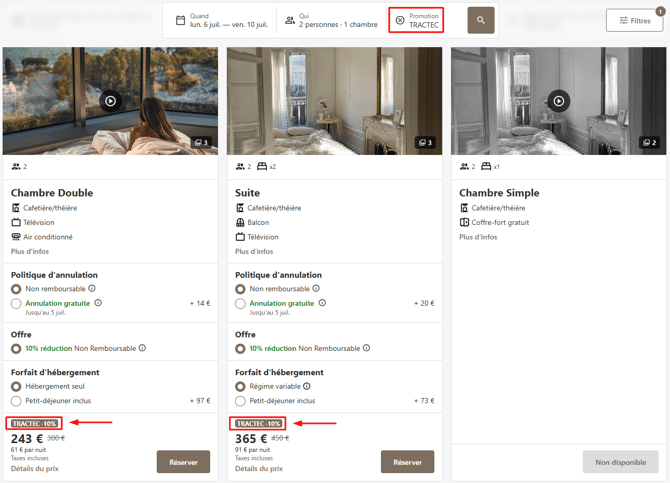Show info for Suite Non remboursable policy

coord(316,289)
